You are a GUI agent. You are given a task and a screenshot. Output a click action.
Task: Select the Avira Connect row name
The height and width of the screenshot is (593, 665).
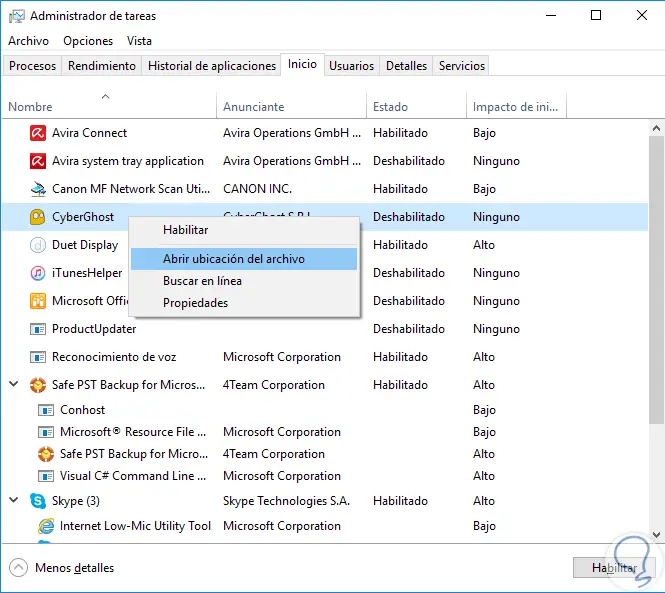pyautogui.click(x=89, y=133)
